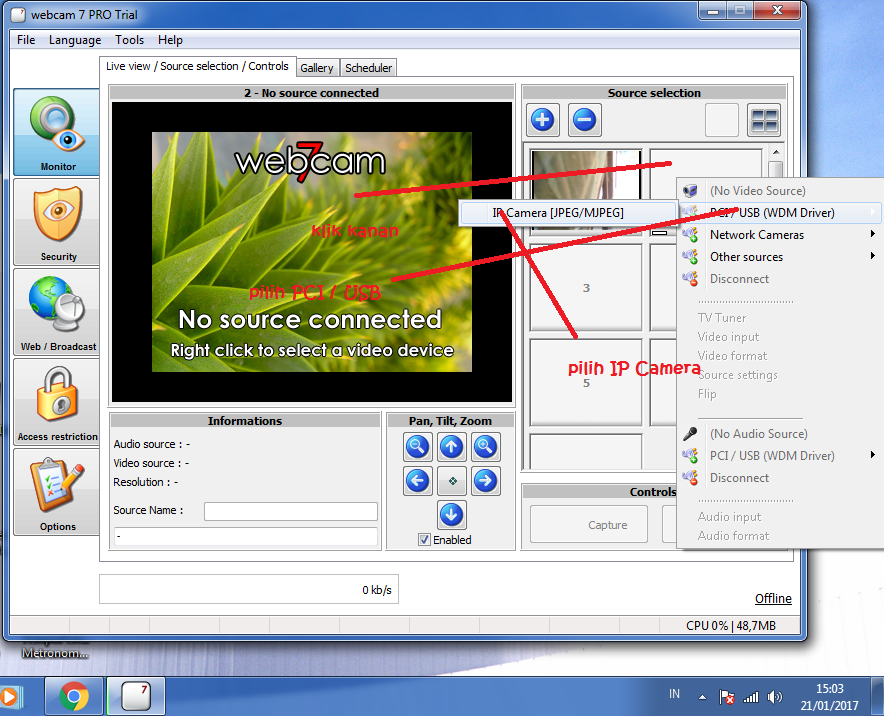Select IP Camera [JPEG/MJPEG] from submenu

(x=568, y=212)
